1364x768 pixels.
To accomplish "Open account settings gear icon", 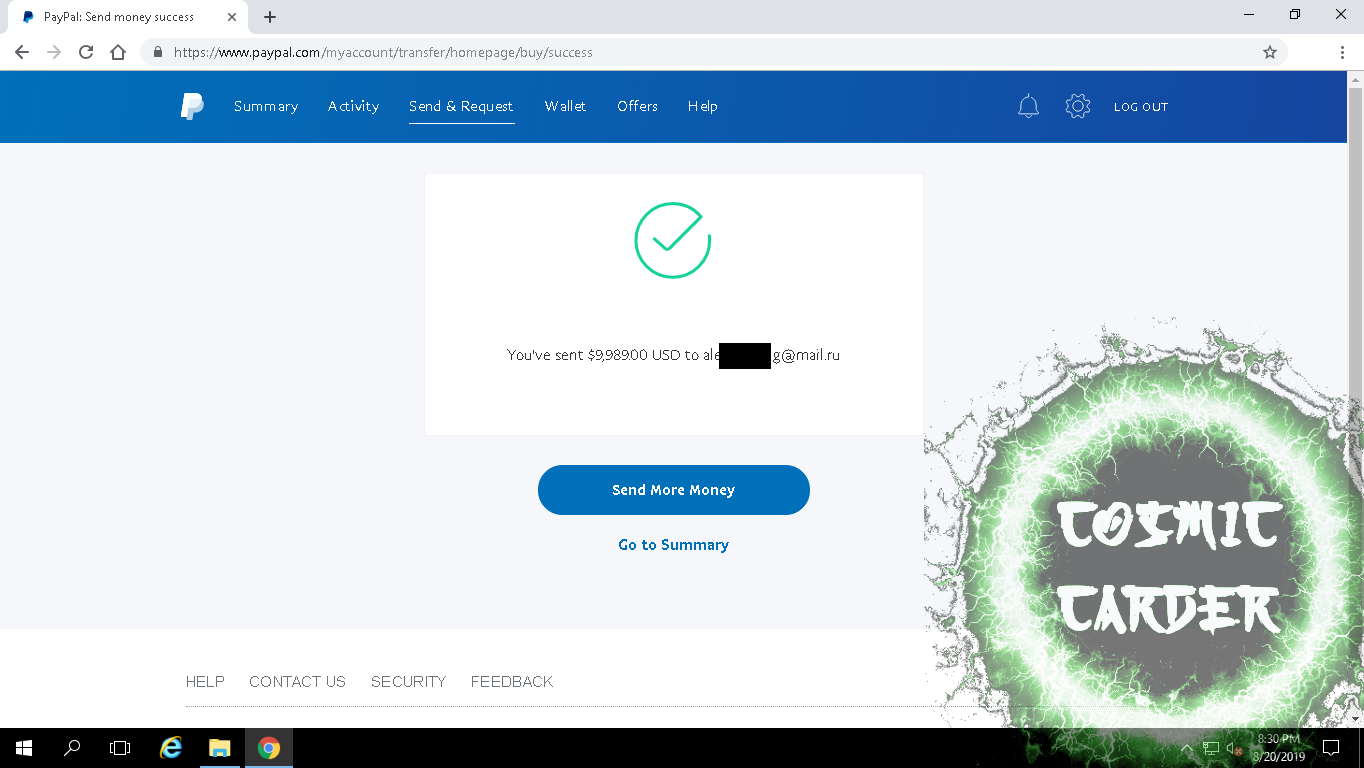I will click(x=1077, y=106).
